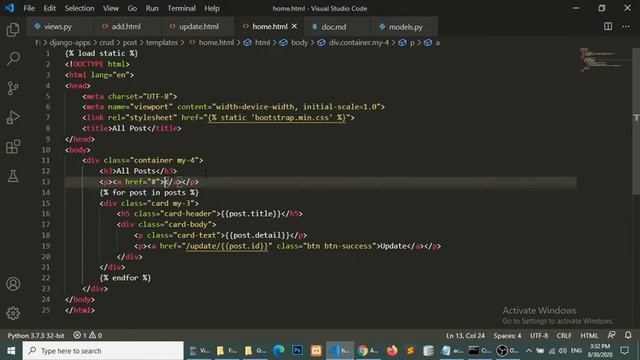Click the vertical editor scrollbar
The height and width of the screenshot is (360, 640).
(636, 121)
